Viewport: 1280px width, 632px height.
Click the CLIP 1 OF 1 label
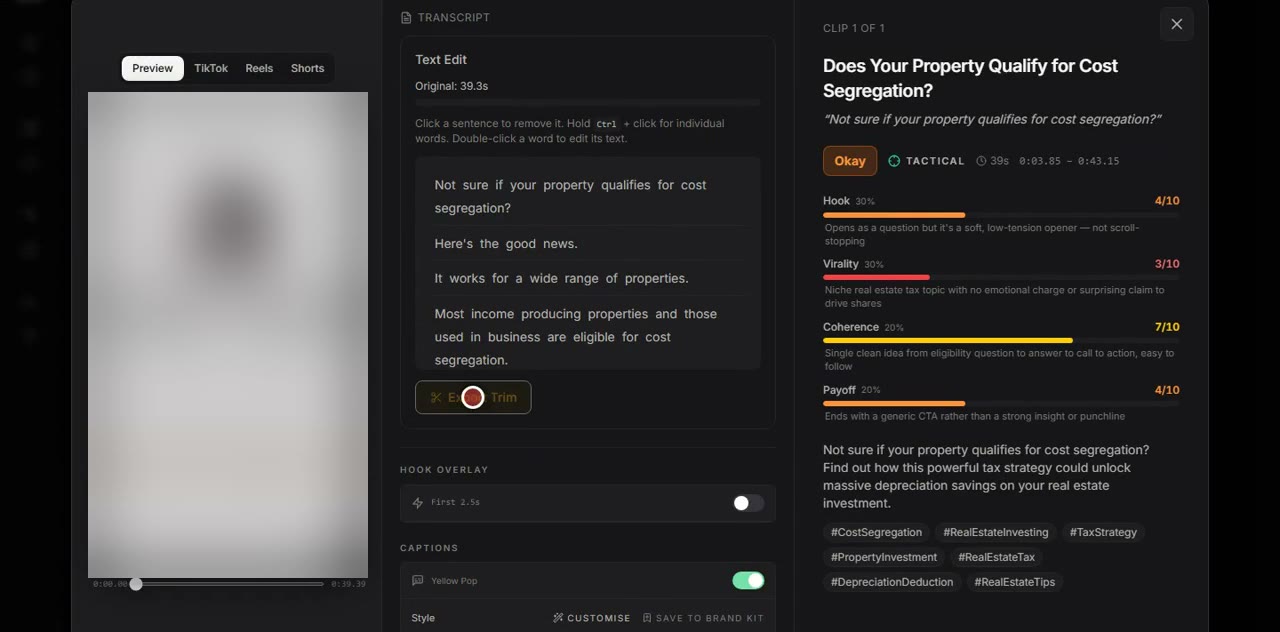[854, 28]
